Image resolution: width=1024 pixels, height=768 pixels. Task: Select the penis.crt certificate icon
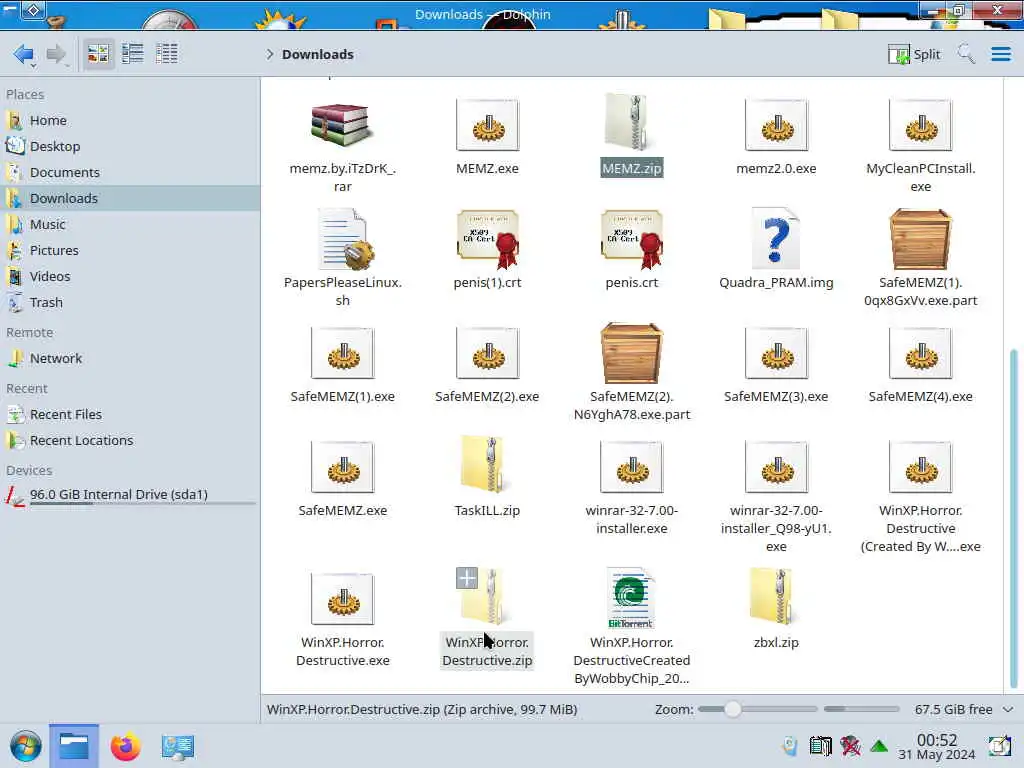[x=632, y=239]
